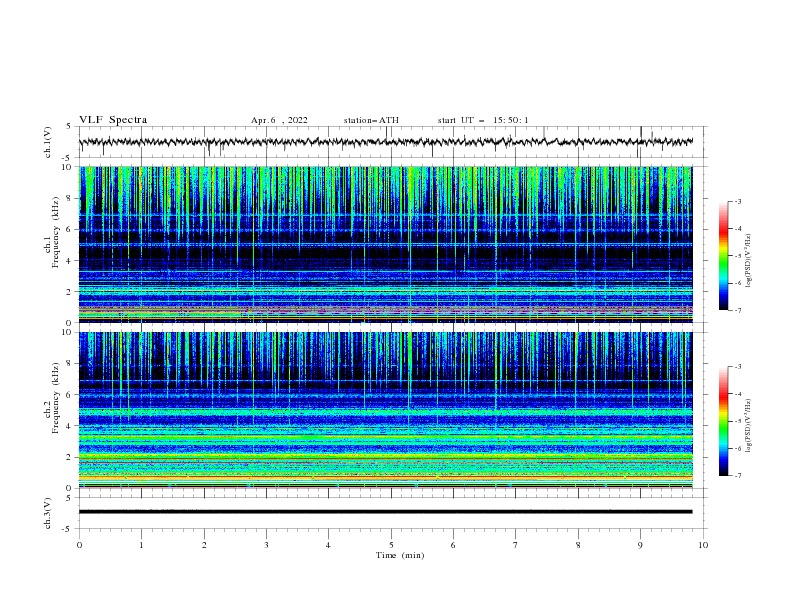Click the '-3' tick on upper colorbar

tap(737, 201)
